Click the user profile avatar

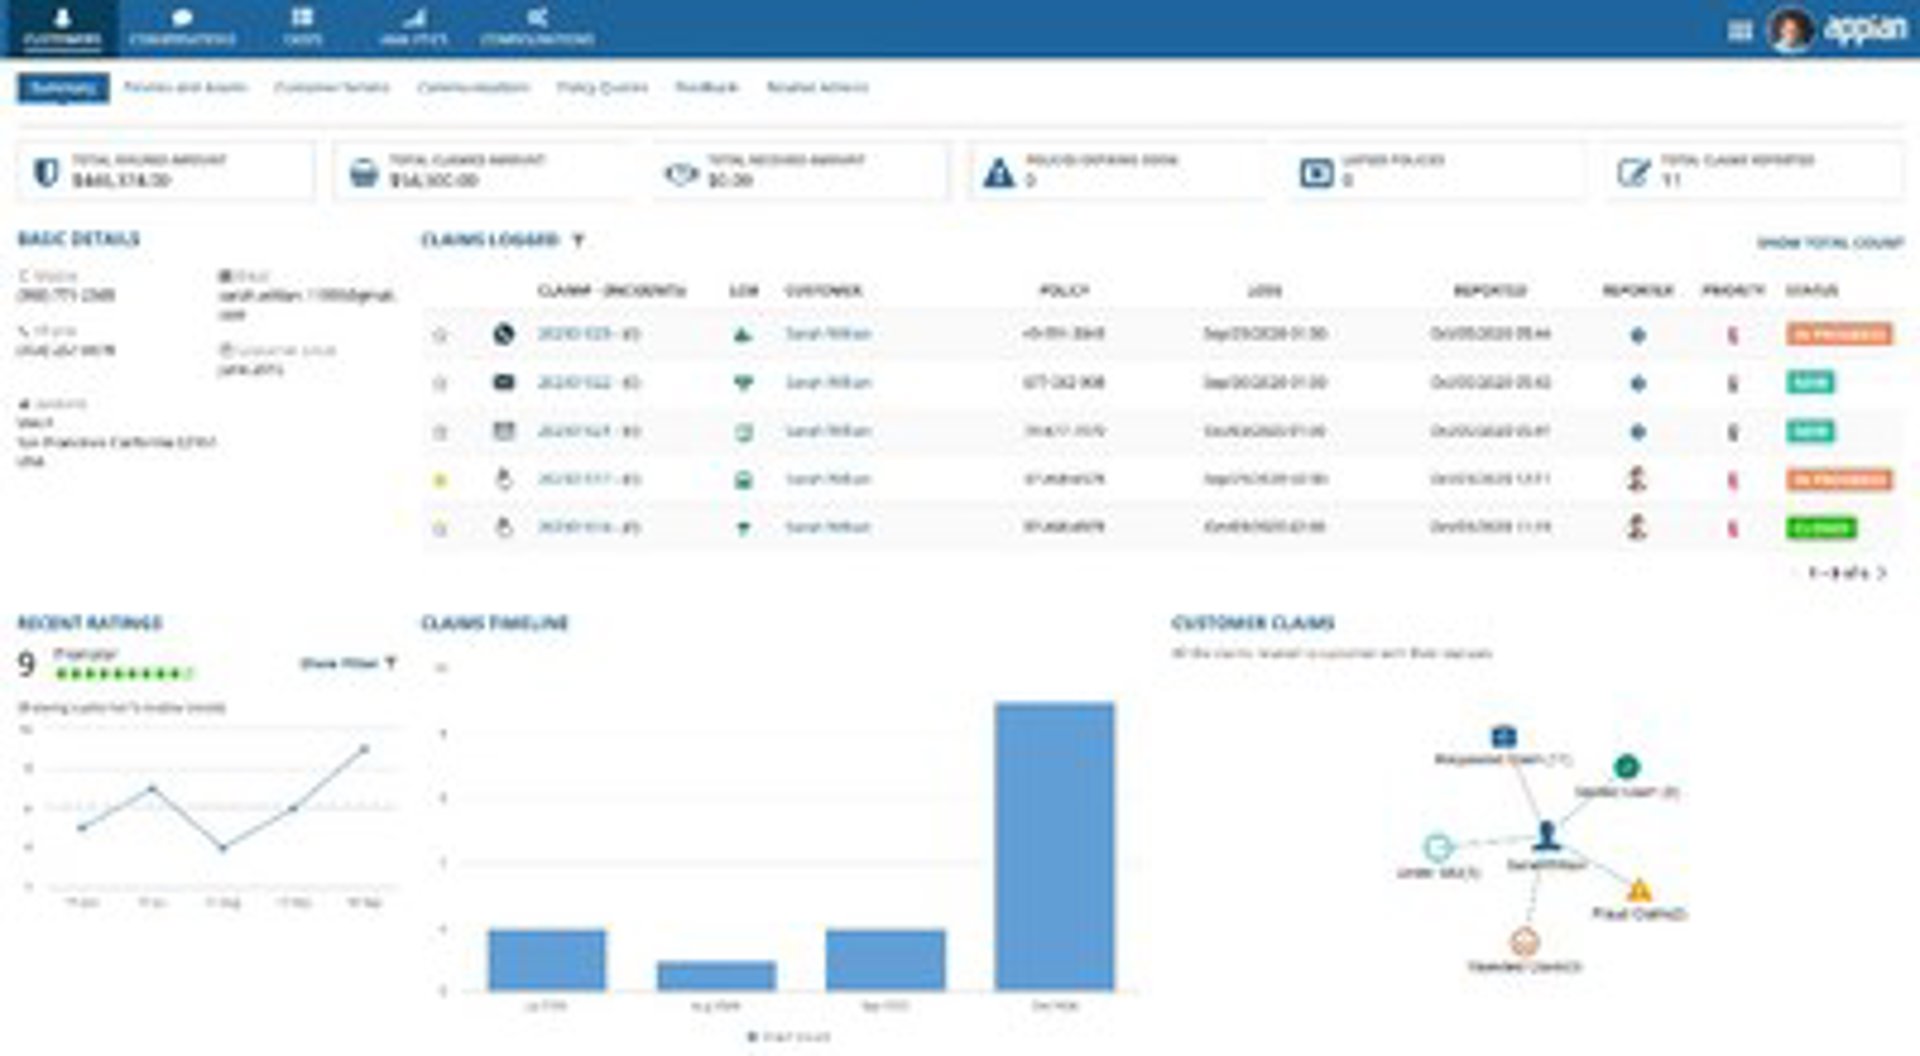tap(1790, 30)
